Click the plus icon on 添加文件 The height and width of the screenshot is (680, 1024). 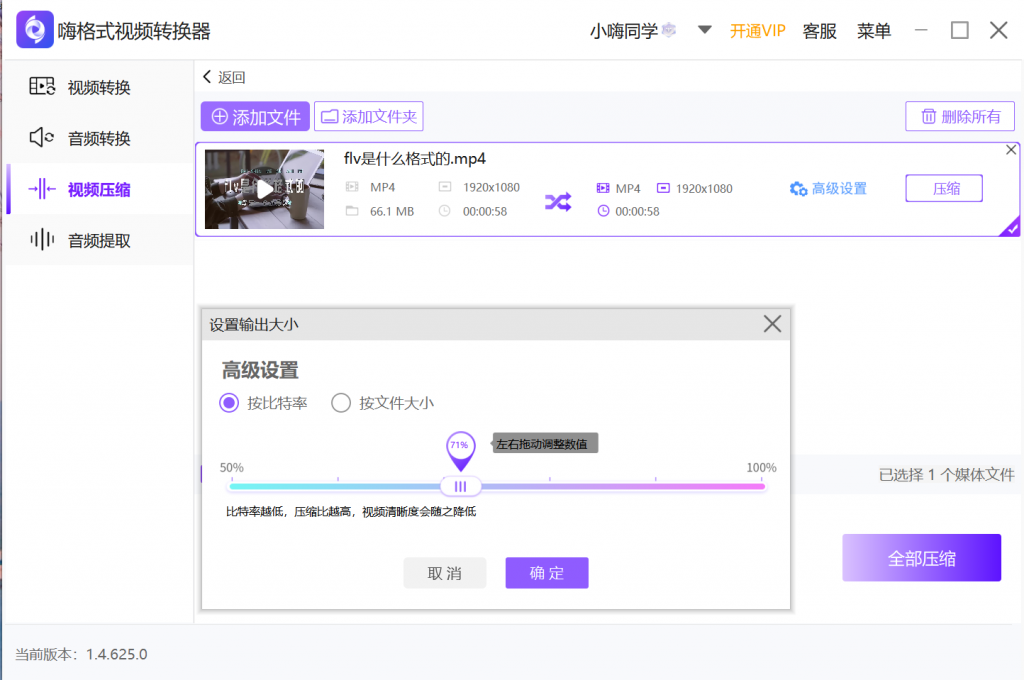point(219,116)
